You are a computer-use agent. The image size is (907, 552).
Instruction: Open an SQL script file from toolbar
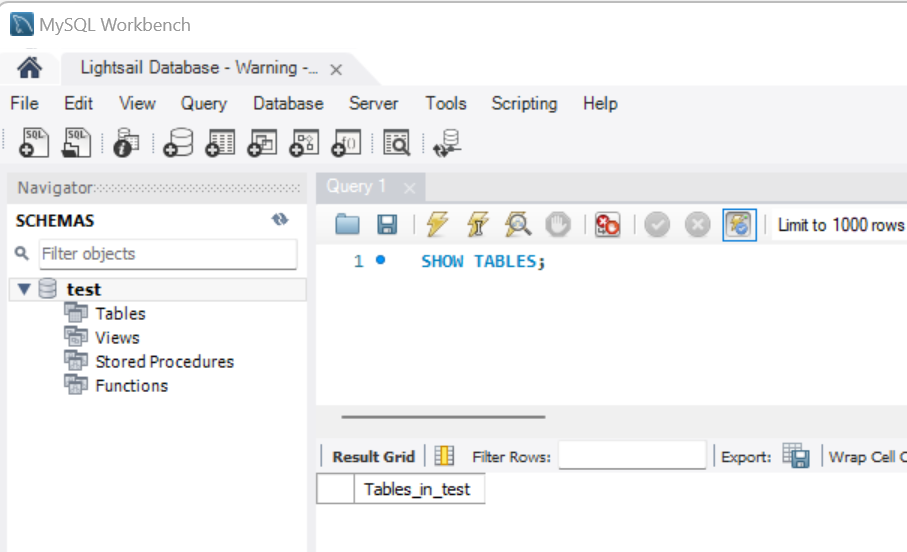[x=76, y=142]
